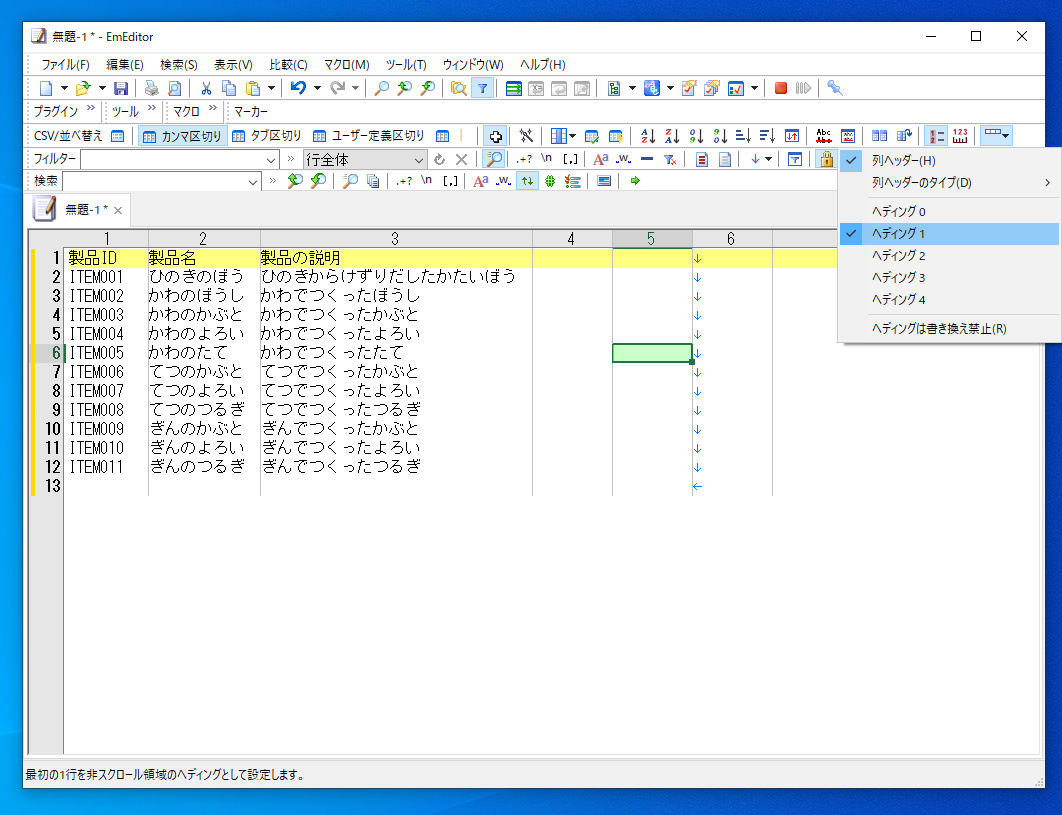Toggle the checked 列ヘッダー(H) option
1062x815 pixels.
coord(948,161)
